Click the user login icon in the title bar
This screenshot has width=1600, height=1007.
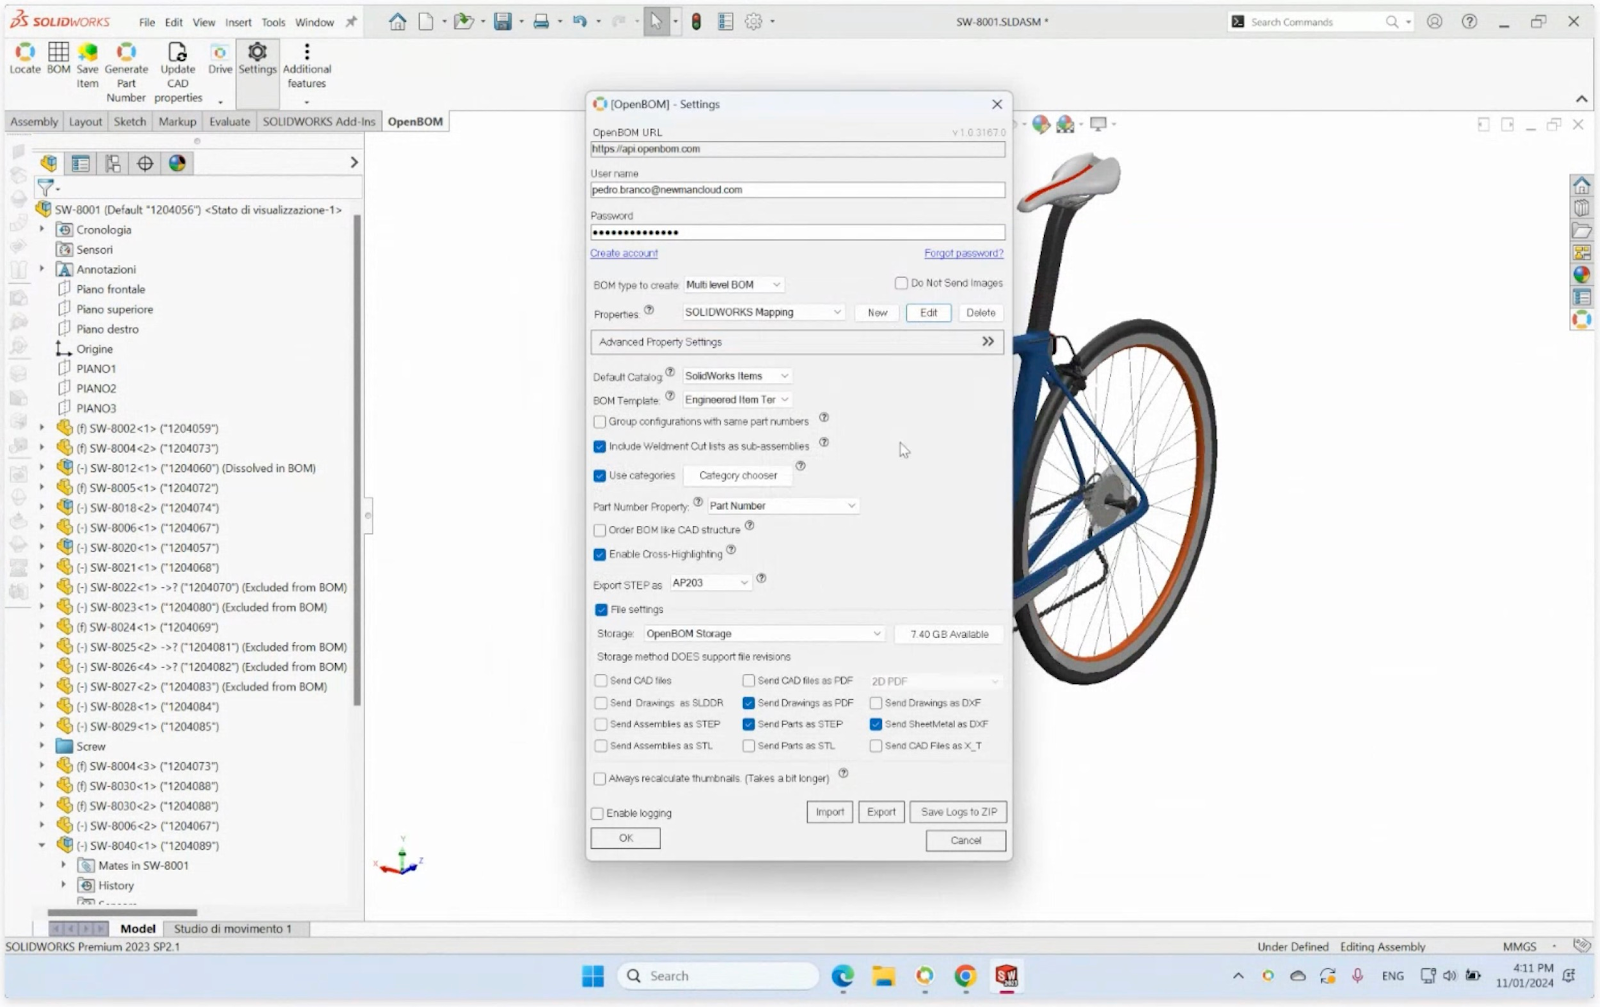tap(1434, 21)
